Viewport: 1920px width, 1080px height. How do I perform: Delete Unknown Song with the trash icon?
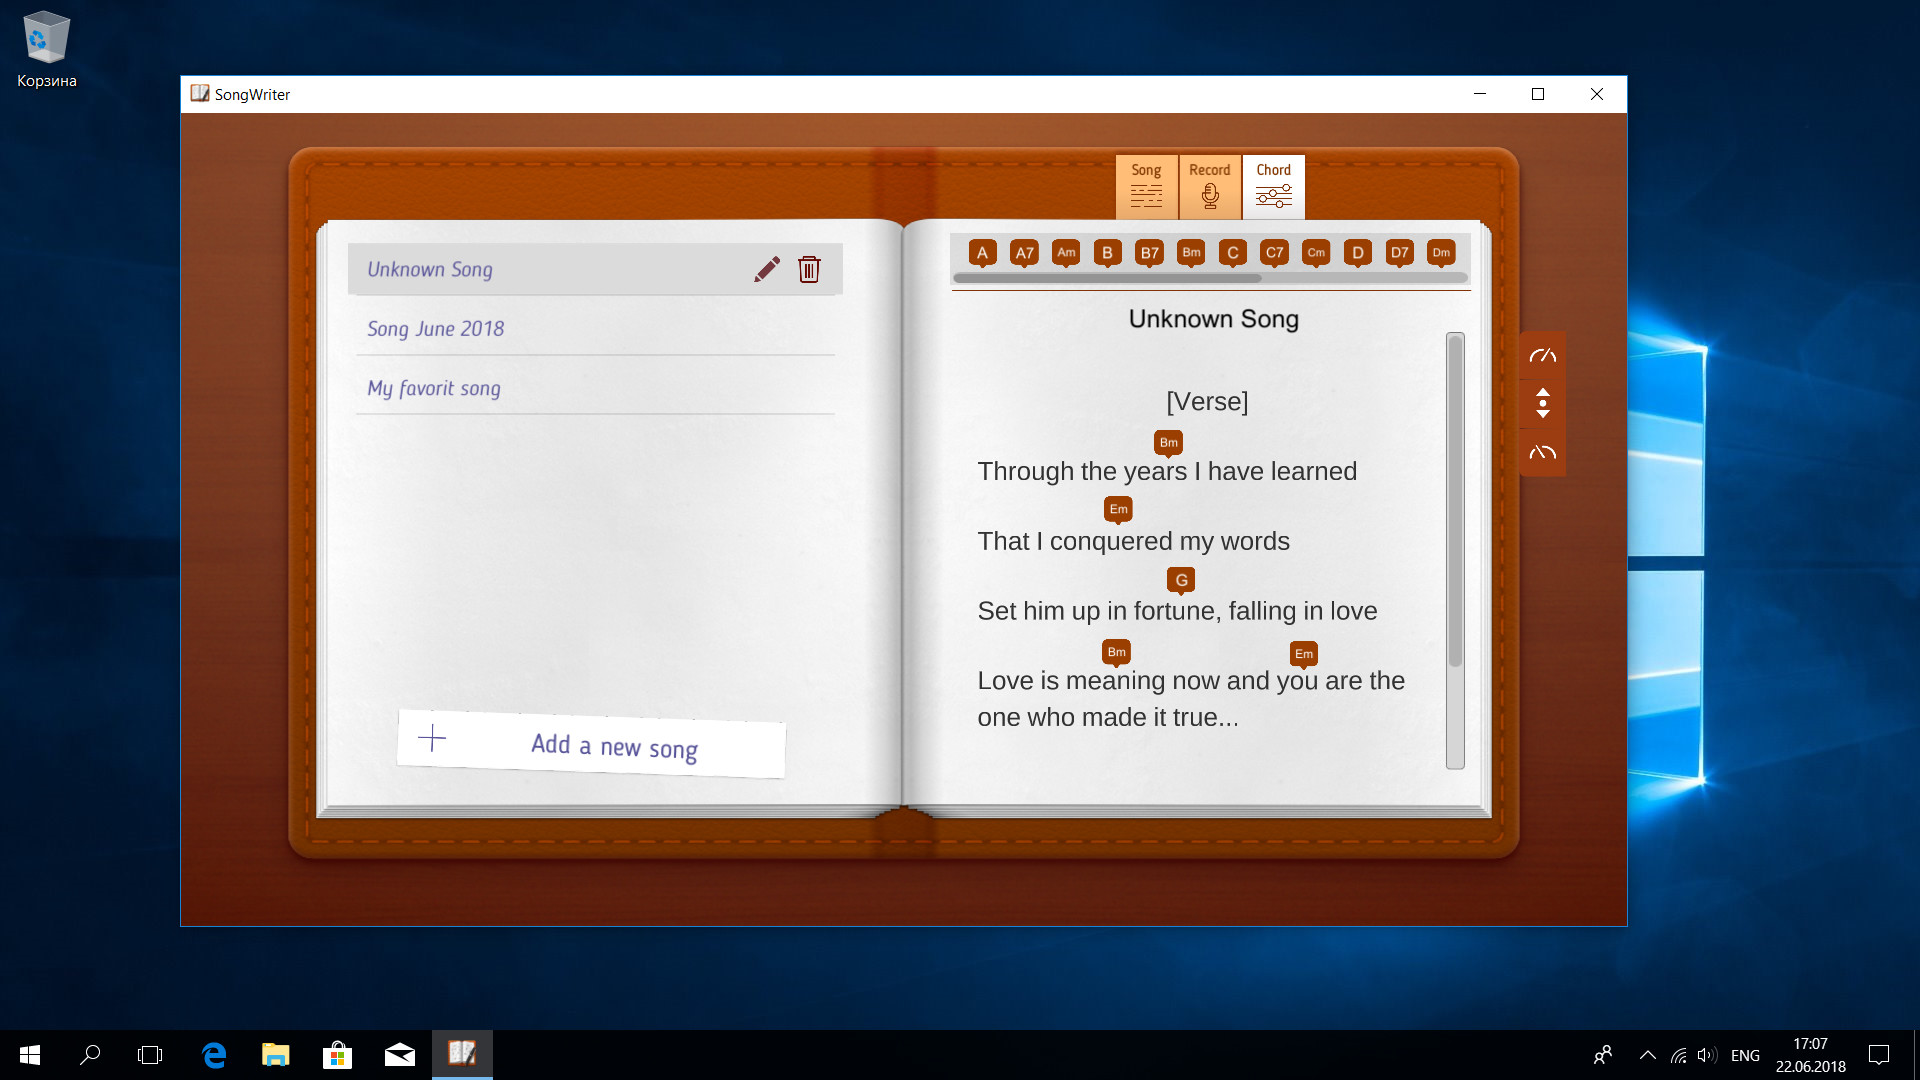click(809, 269)
